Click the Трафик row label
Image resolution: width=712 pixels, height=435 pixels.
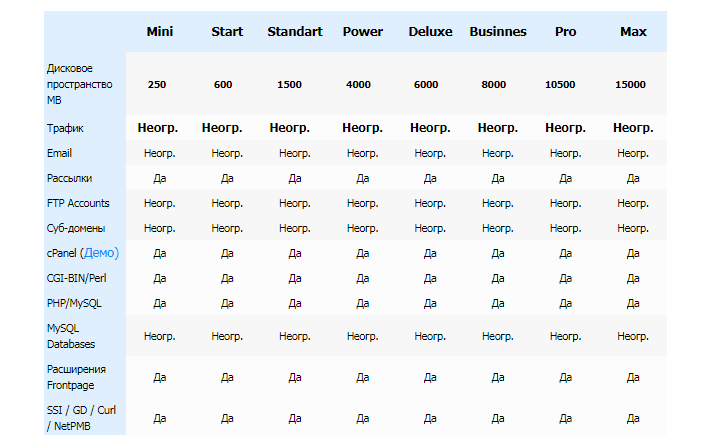65,128
